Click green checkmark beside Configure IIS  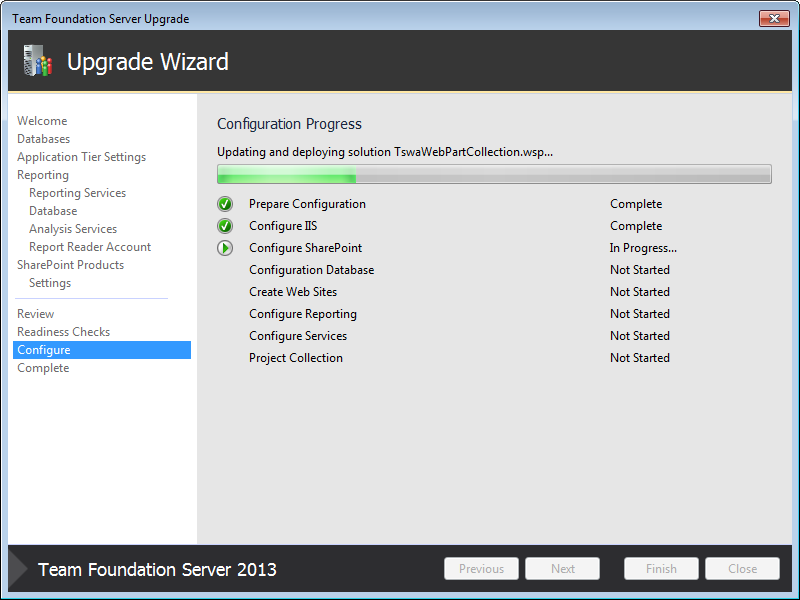[225, 226]
